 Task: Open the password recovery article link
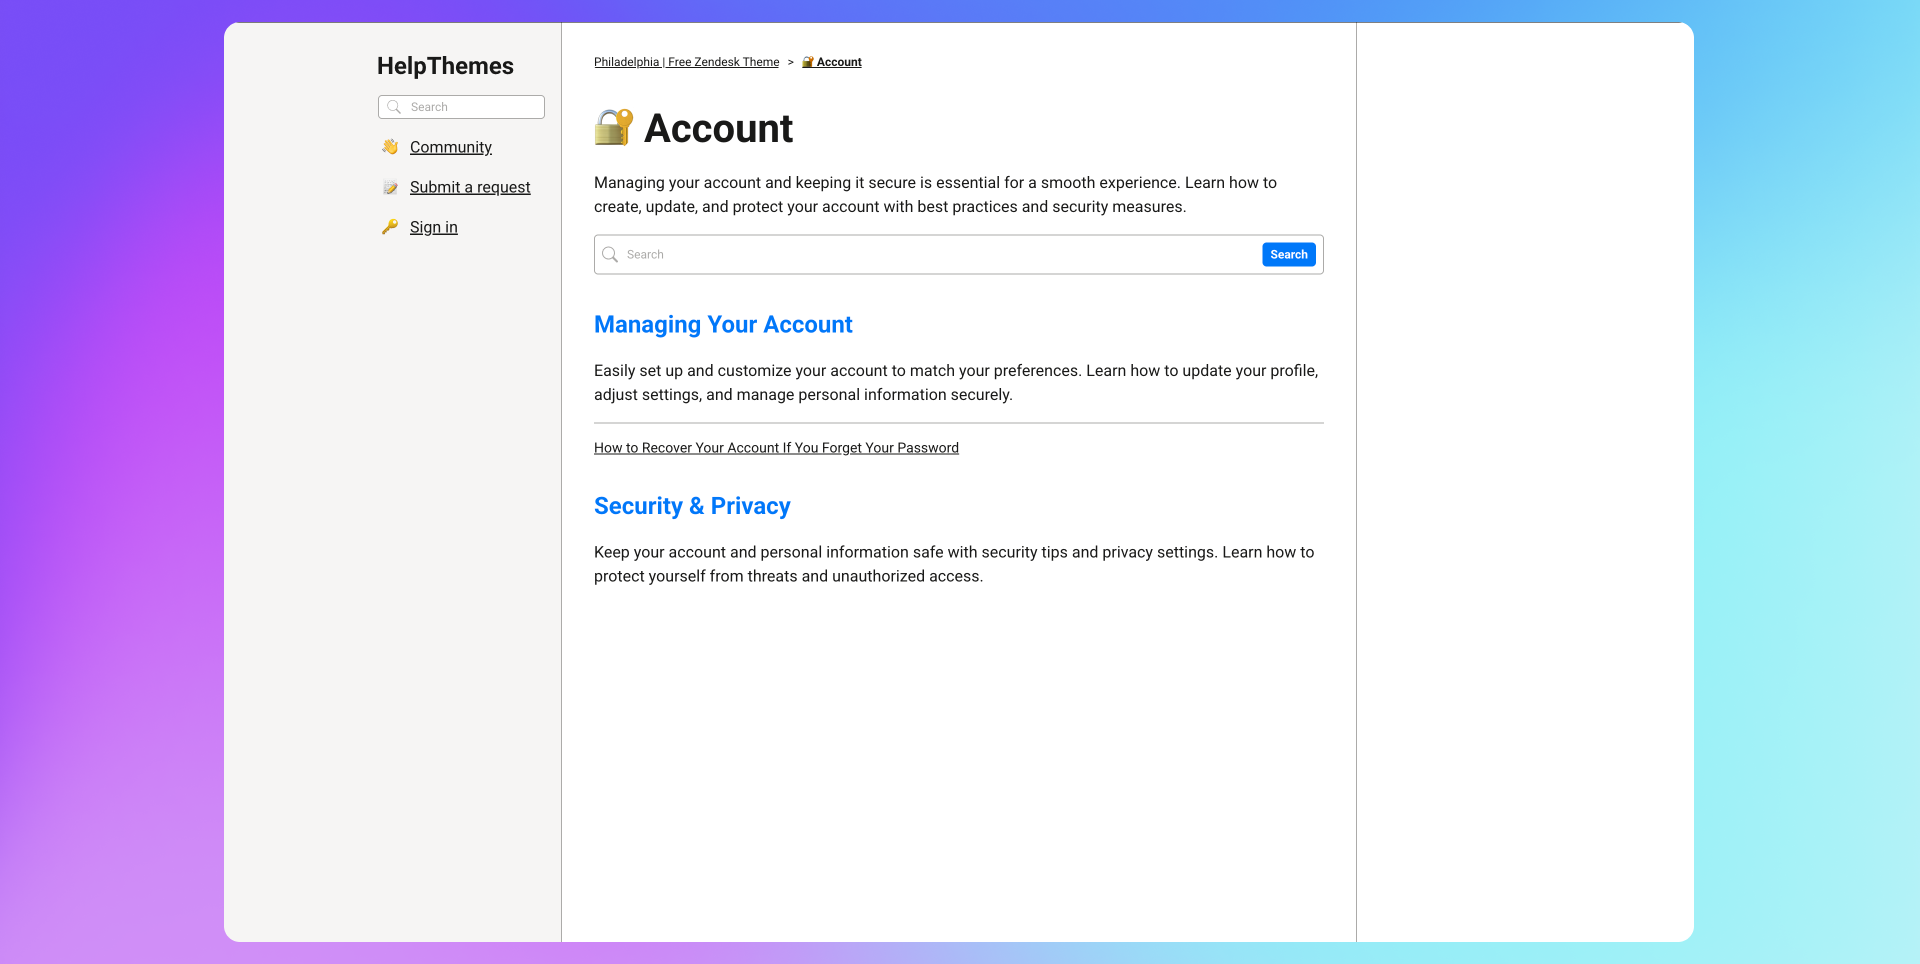coord(776,448)
